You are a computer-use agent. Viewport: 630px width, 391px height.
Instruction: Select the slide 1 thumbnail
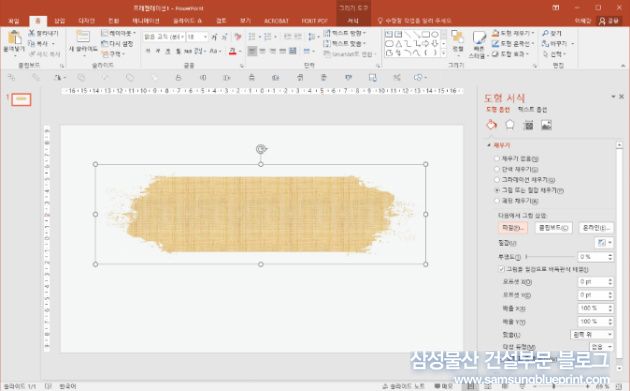pyautogui.click(x=21, y=99)
